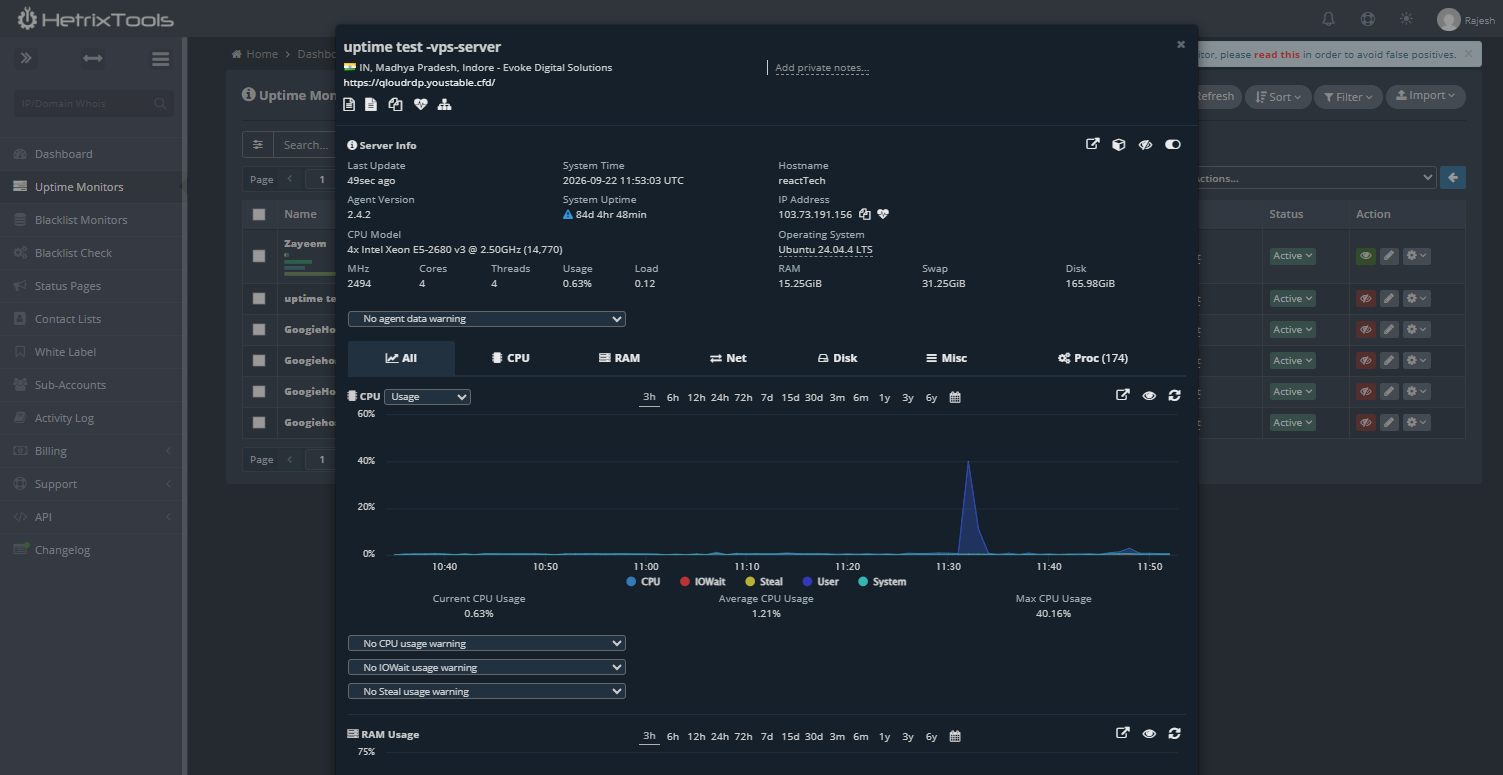Open the No Steal usage warning dropdown
The width and height of the screenshot is (1503, 775).
tap(487, 691)
